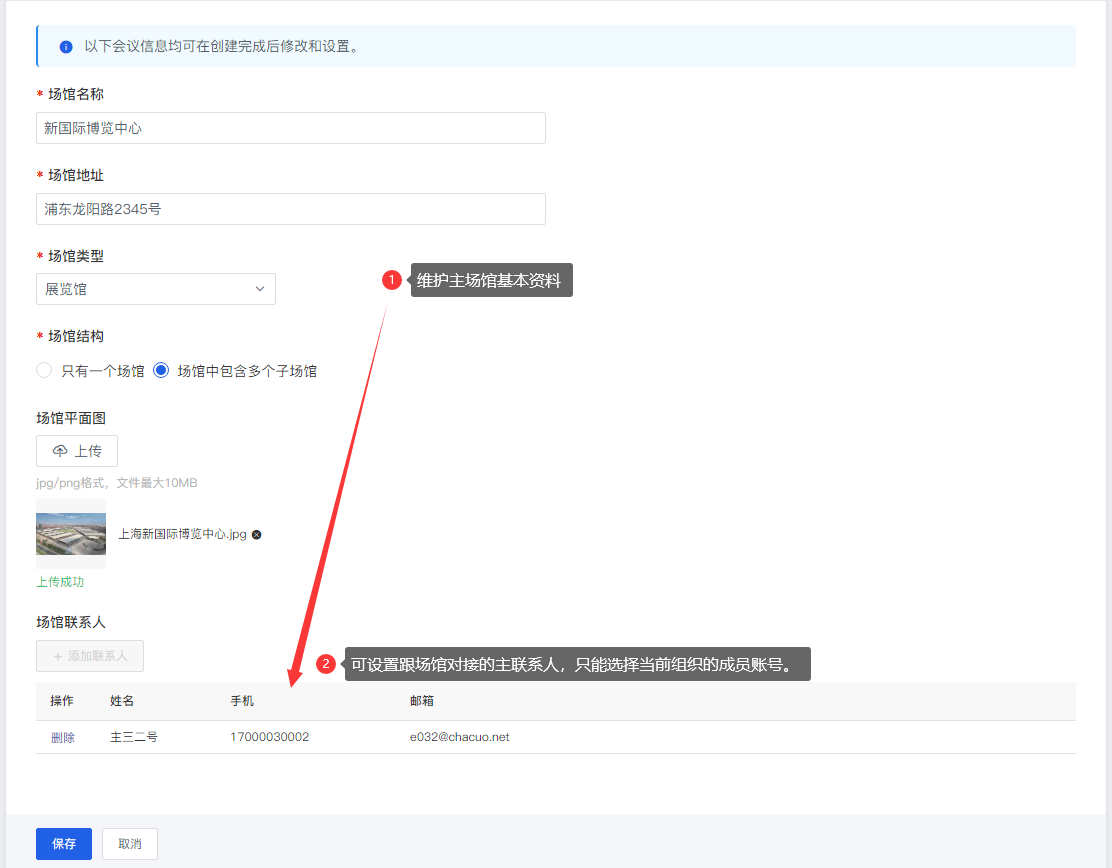
Task: Delete the contact 主三二号 via 删除
Action: pyautogui.click(x=63, y=738)
